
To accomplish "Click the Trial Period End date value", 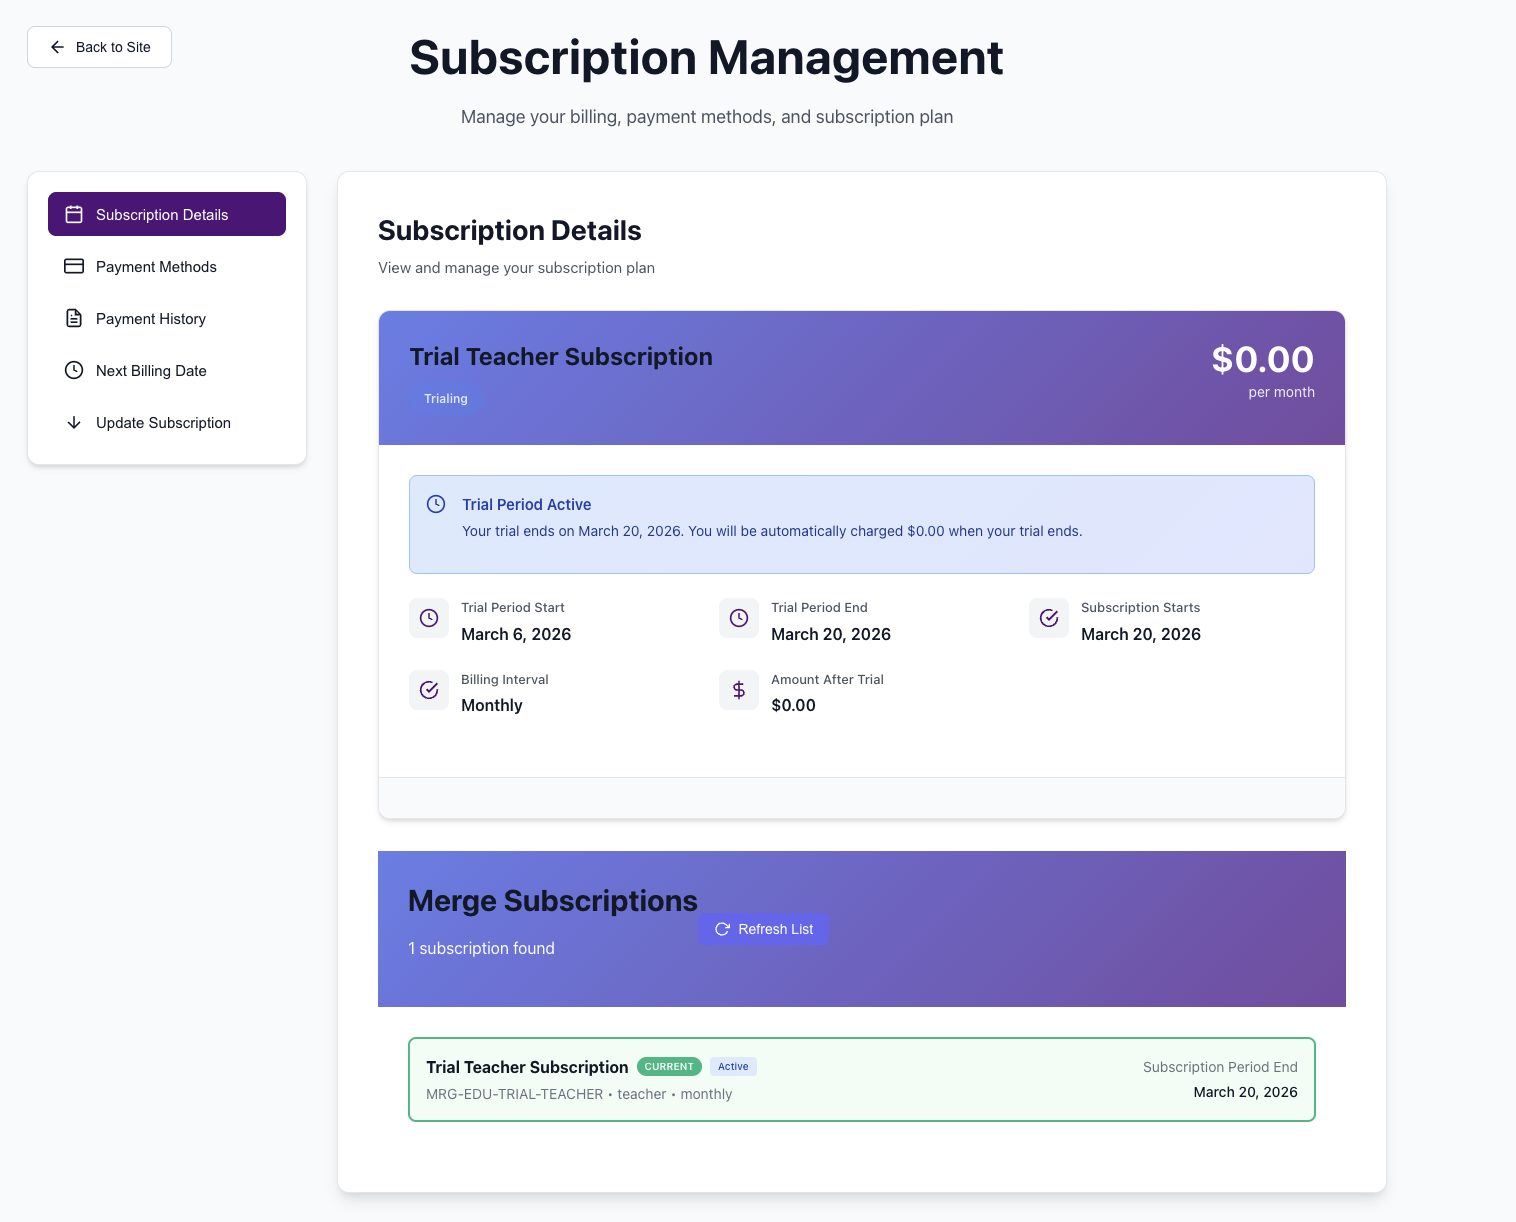I will [831, 634].
